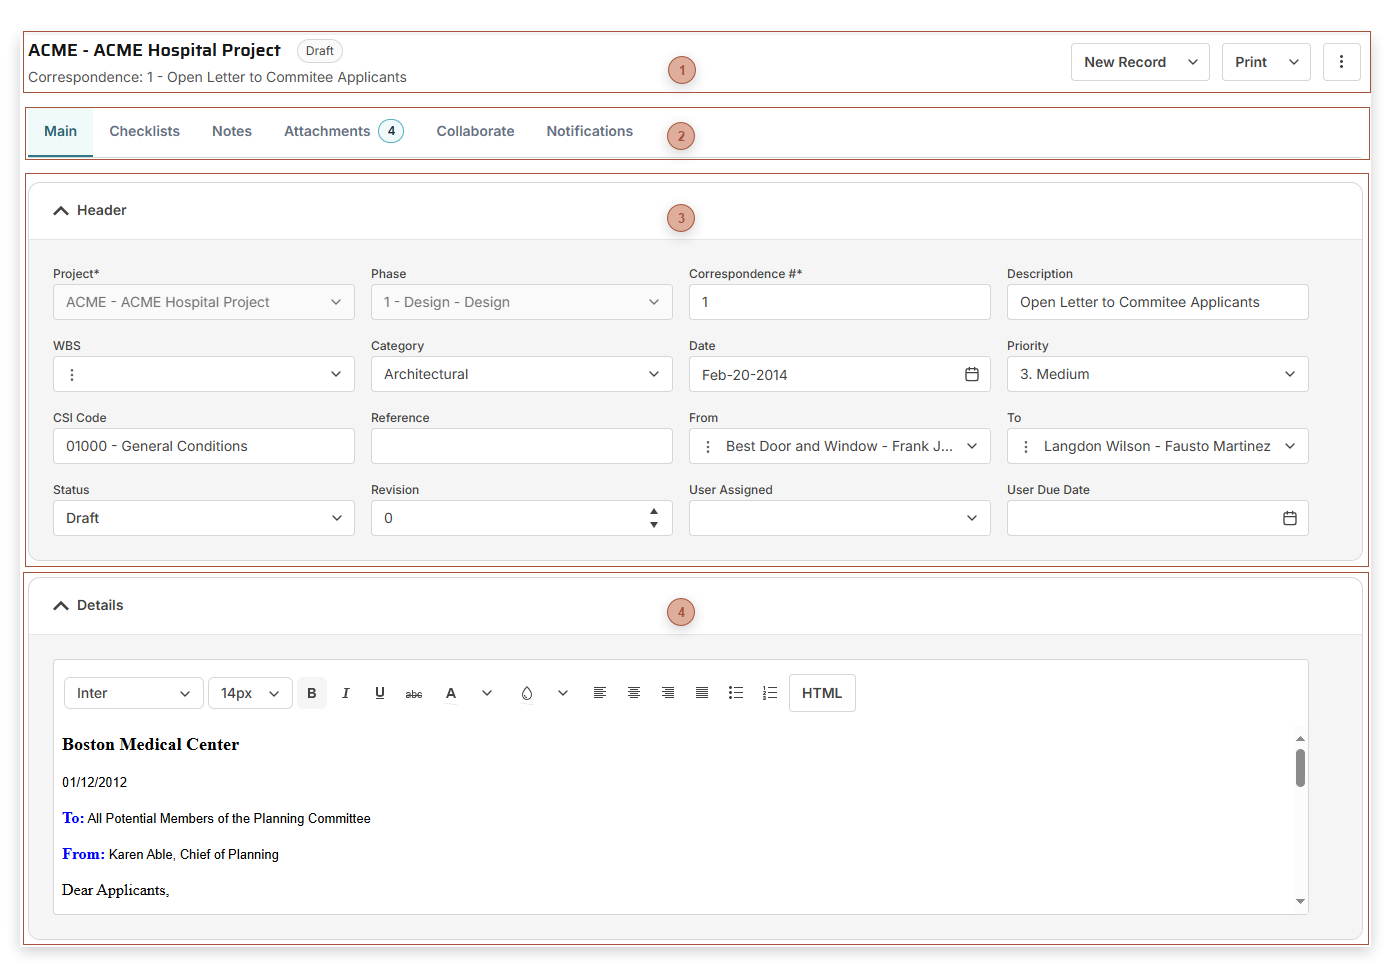The width and height of the screenshot is (1392, 970).
Task: Toggle underline text formatting
Action: tap(380, 693)
